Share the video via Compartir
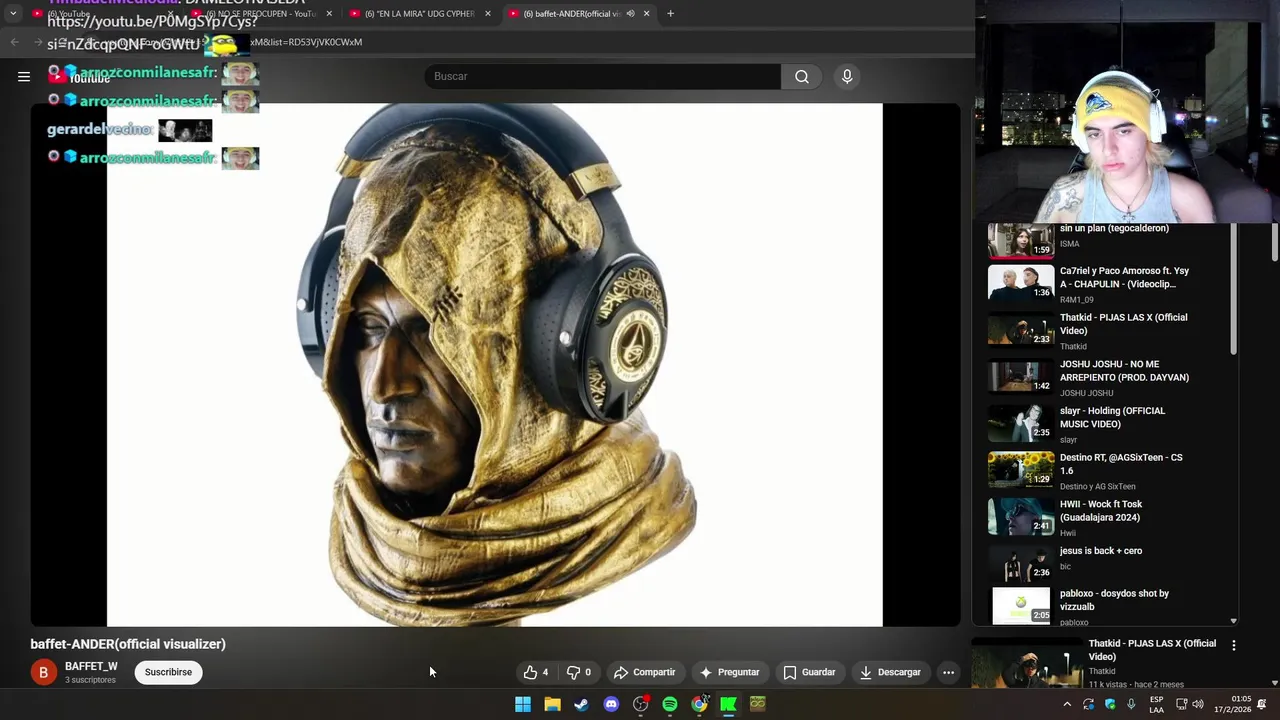The width and height of the screenshot is (1280, 720). tap(644, 672)
